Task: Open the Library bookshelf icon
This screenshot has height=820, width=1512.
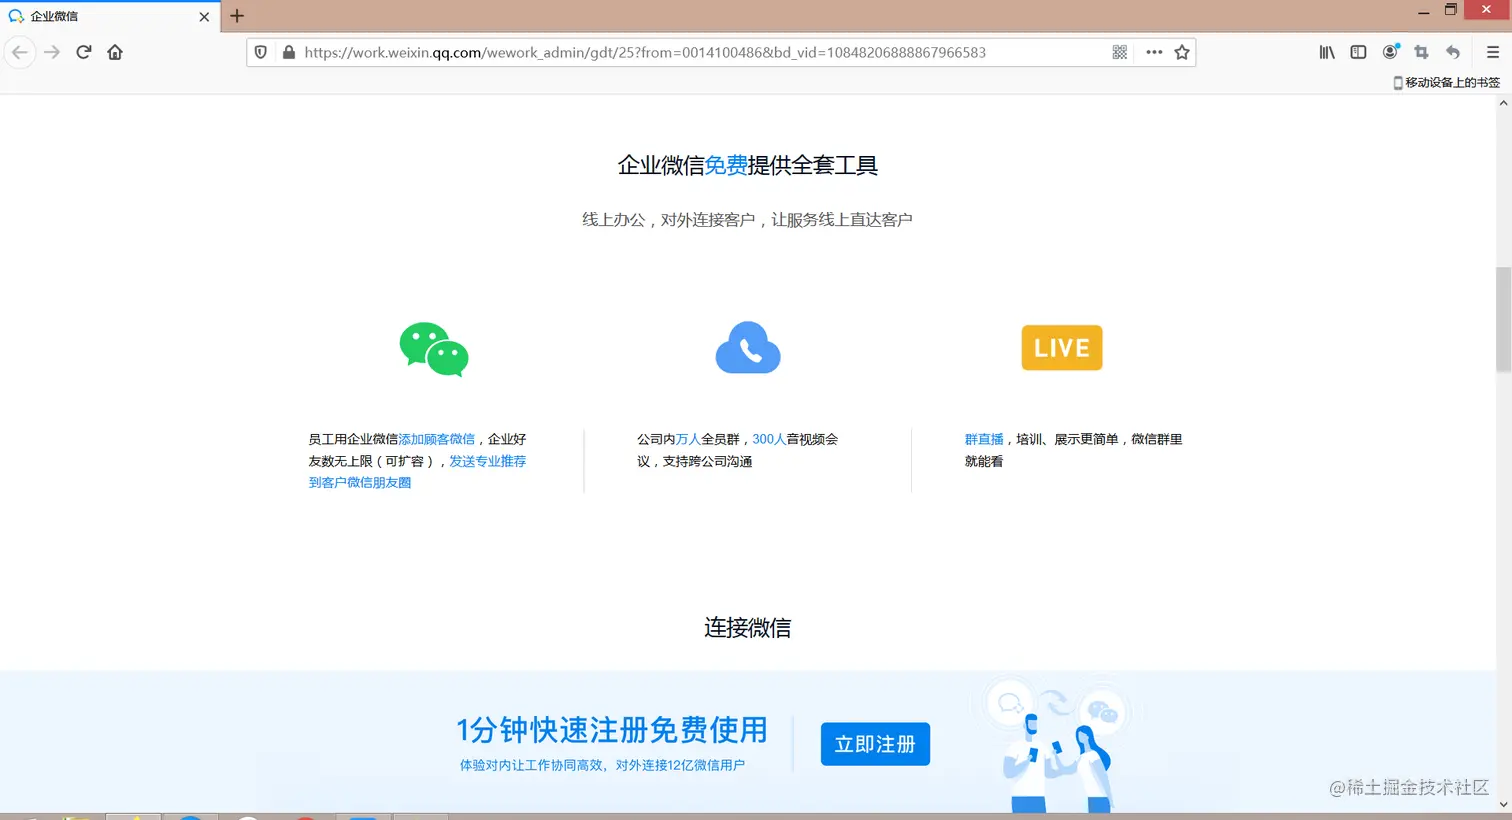Action: [x=1327, y=52]
